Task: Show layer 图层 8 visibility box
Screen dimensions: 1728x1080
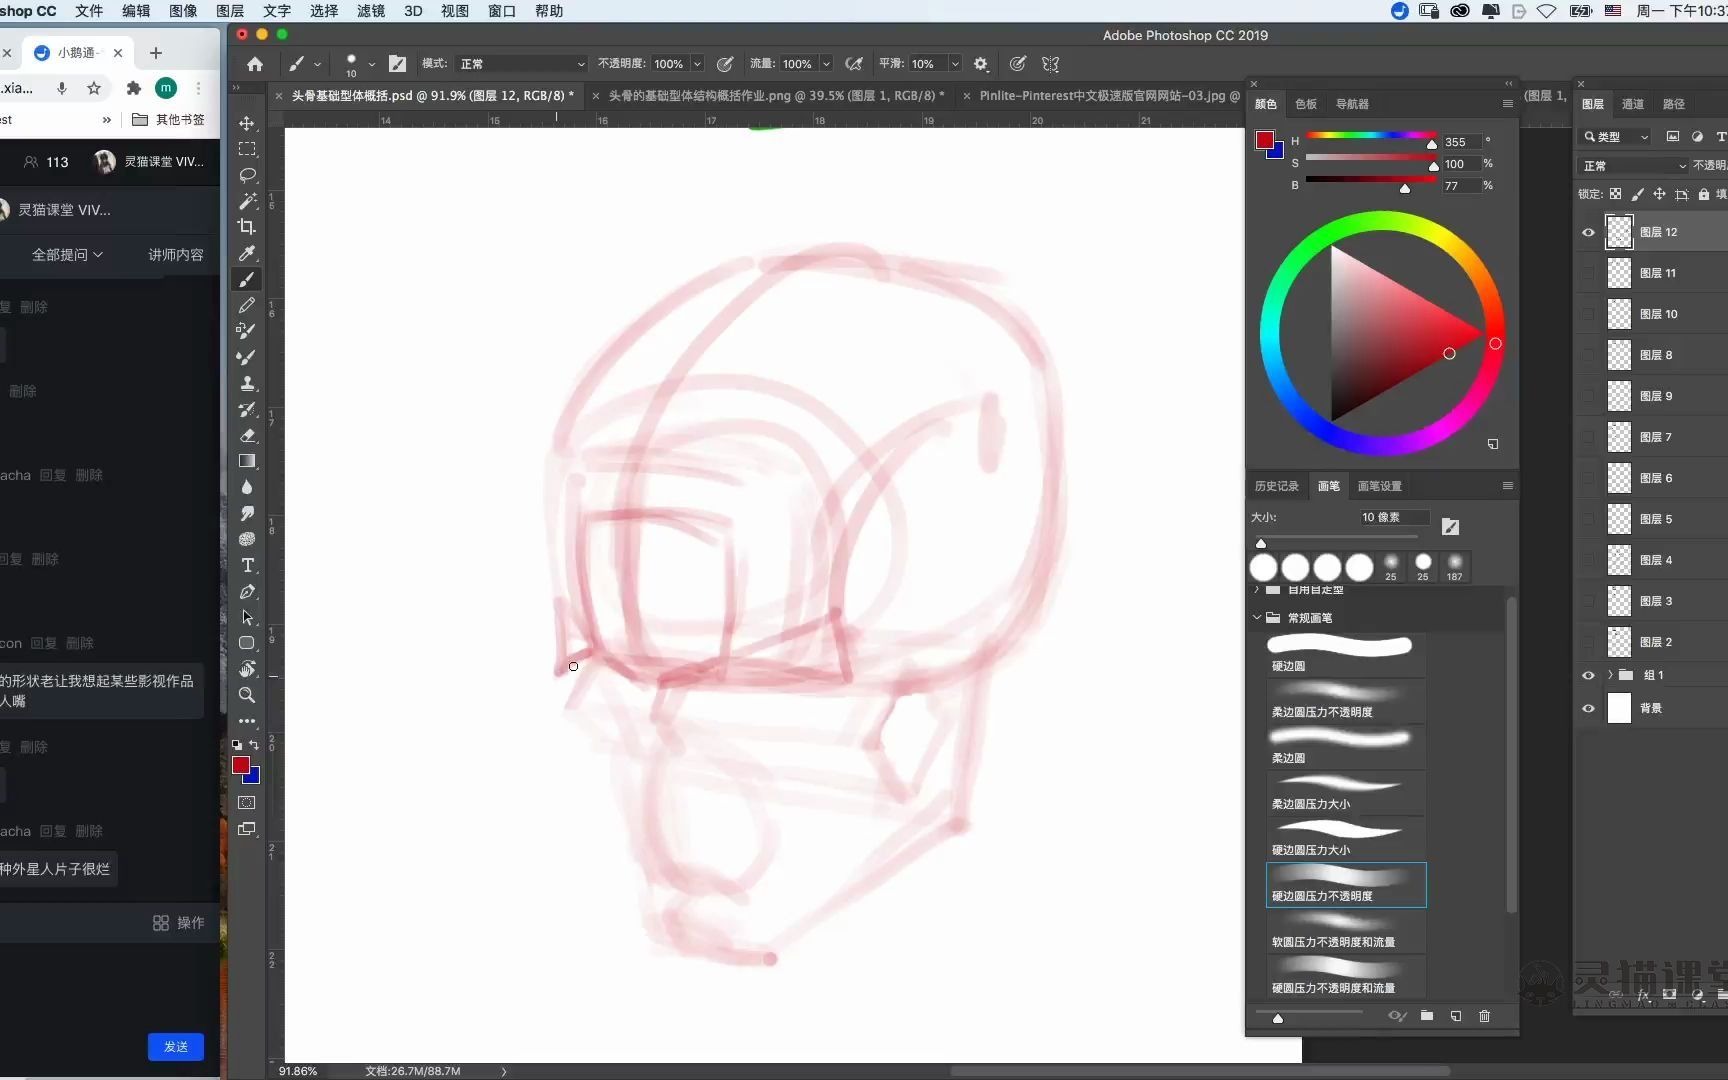Action: pos(1588,355)
